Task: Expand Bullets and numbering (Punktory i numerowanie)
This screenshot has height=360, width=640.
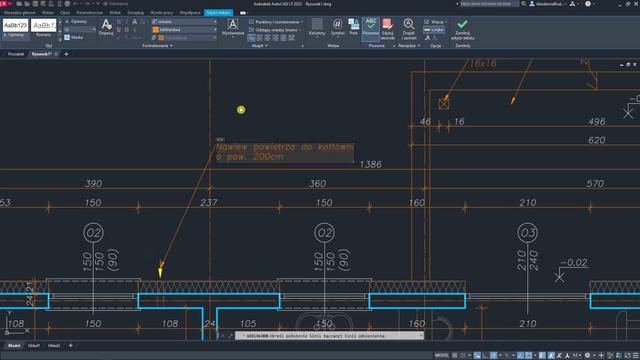Action: [276, 22]
